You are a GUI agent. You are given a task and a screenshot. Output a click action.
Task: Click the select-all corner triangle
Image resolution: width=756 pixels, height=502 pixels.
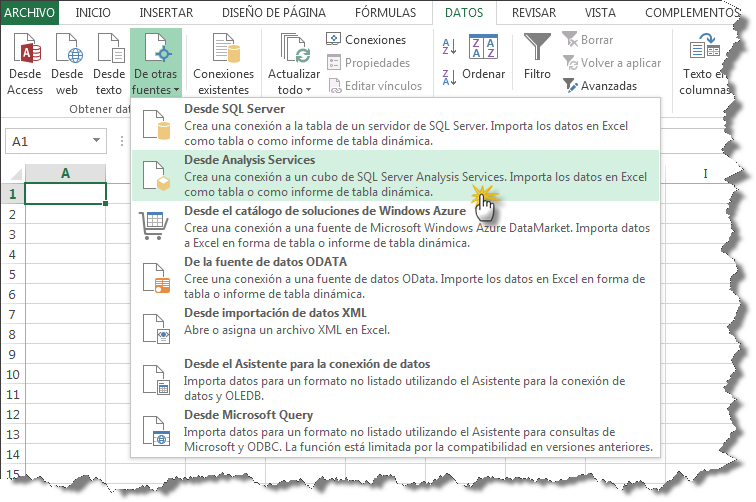(x=14, y=173)
